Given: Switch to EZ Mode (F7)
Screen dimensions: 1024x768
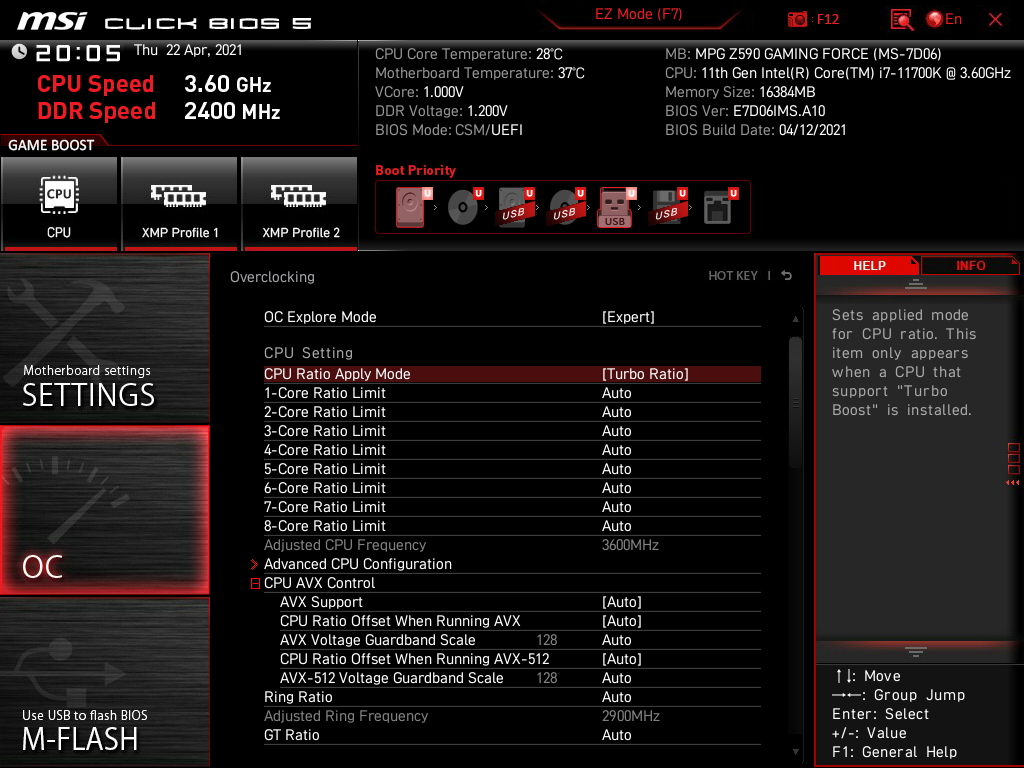Looking at the screenshot, I should coord(638,14).
